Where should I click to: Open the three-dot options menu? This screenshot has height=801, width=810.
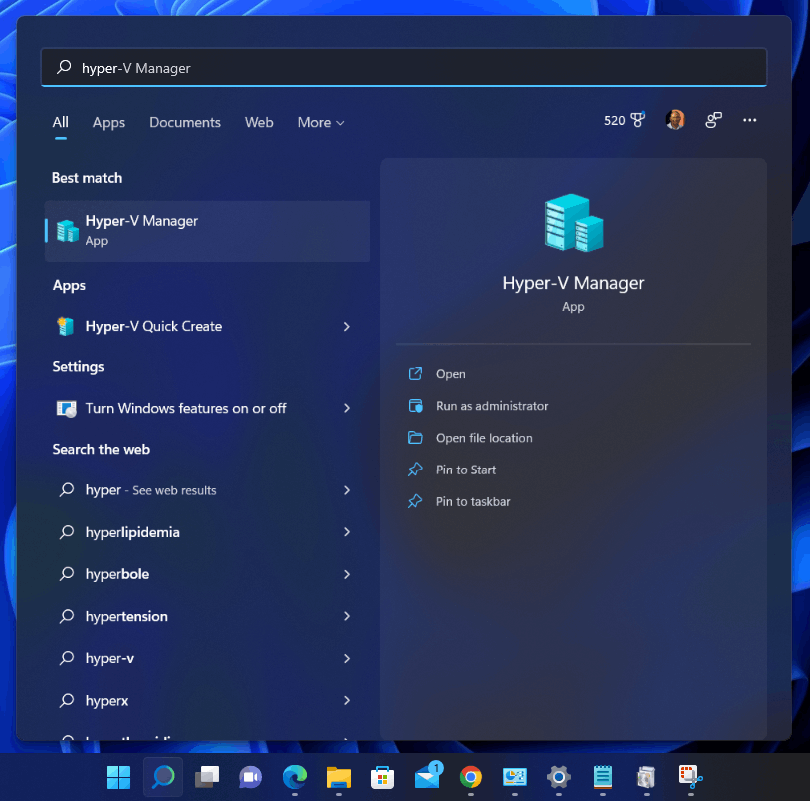click(x=750, y=120)
